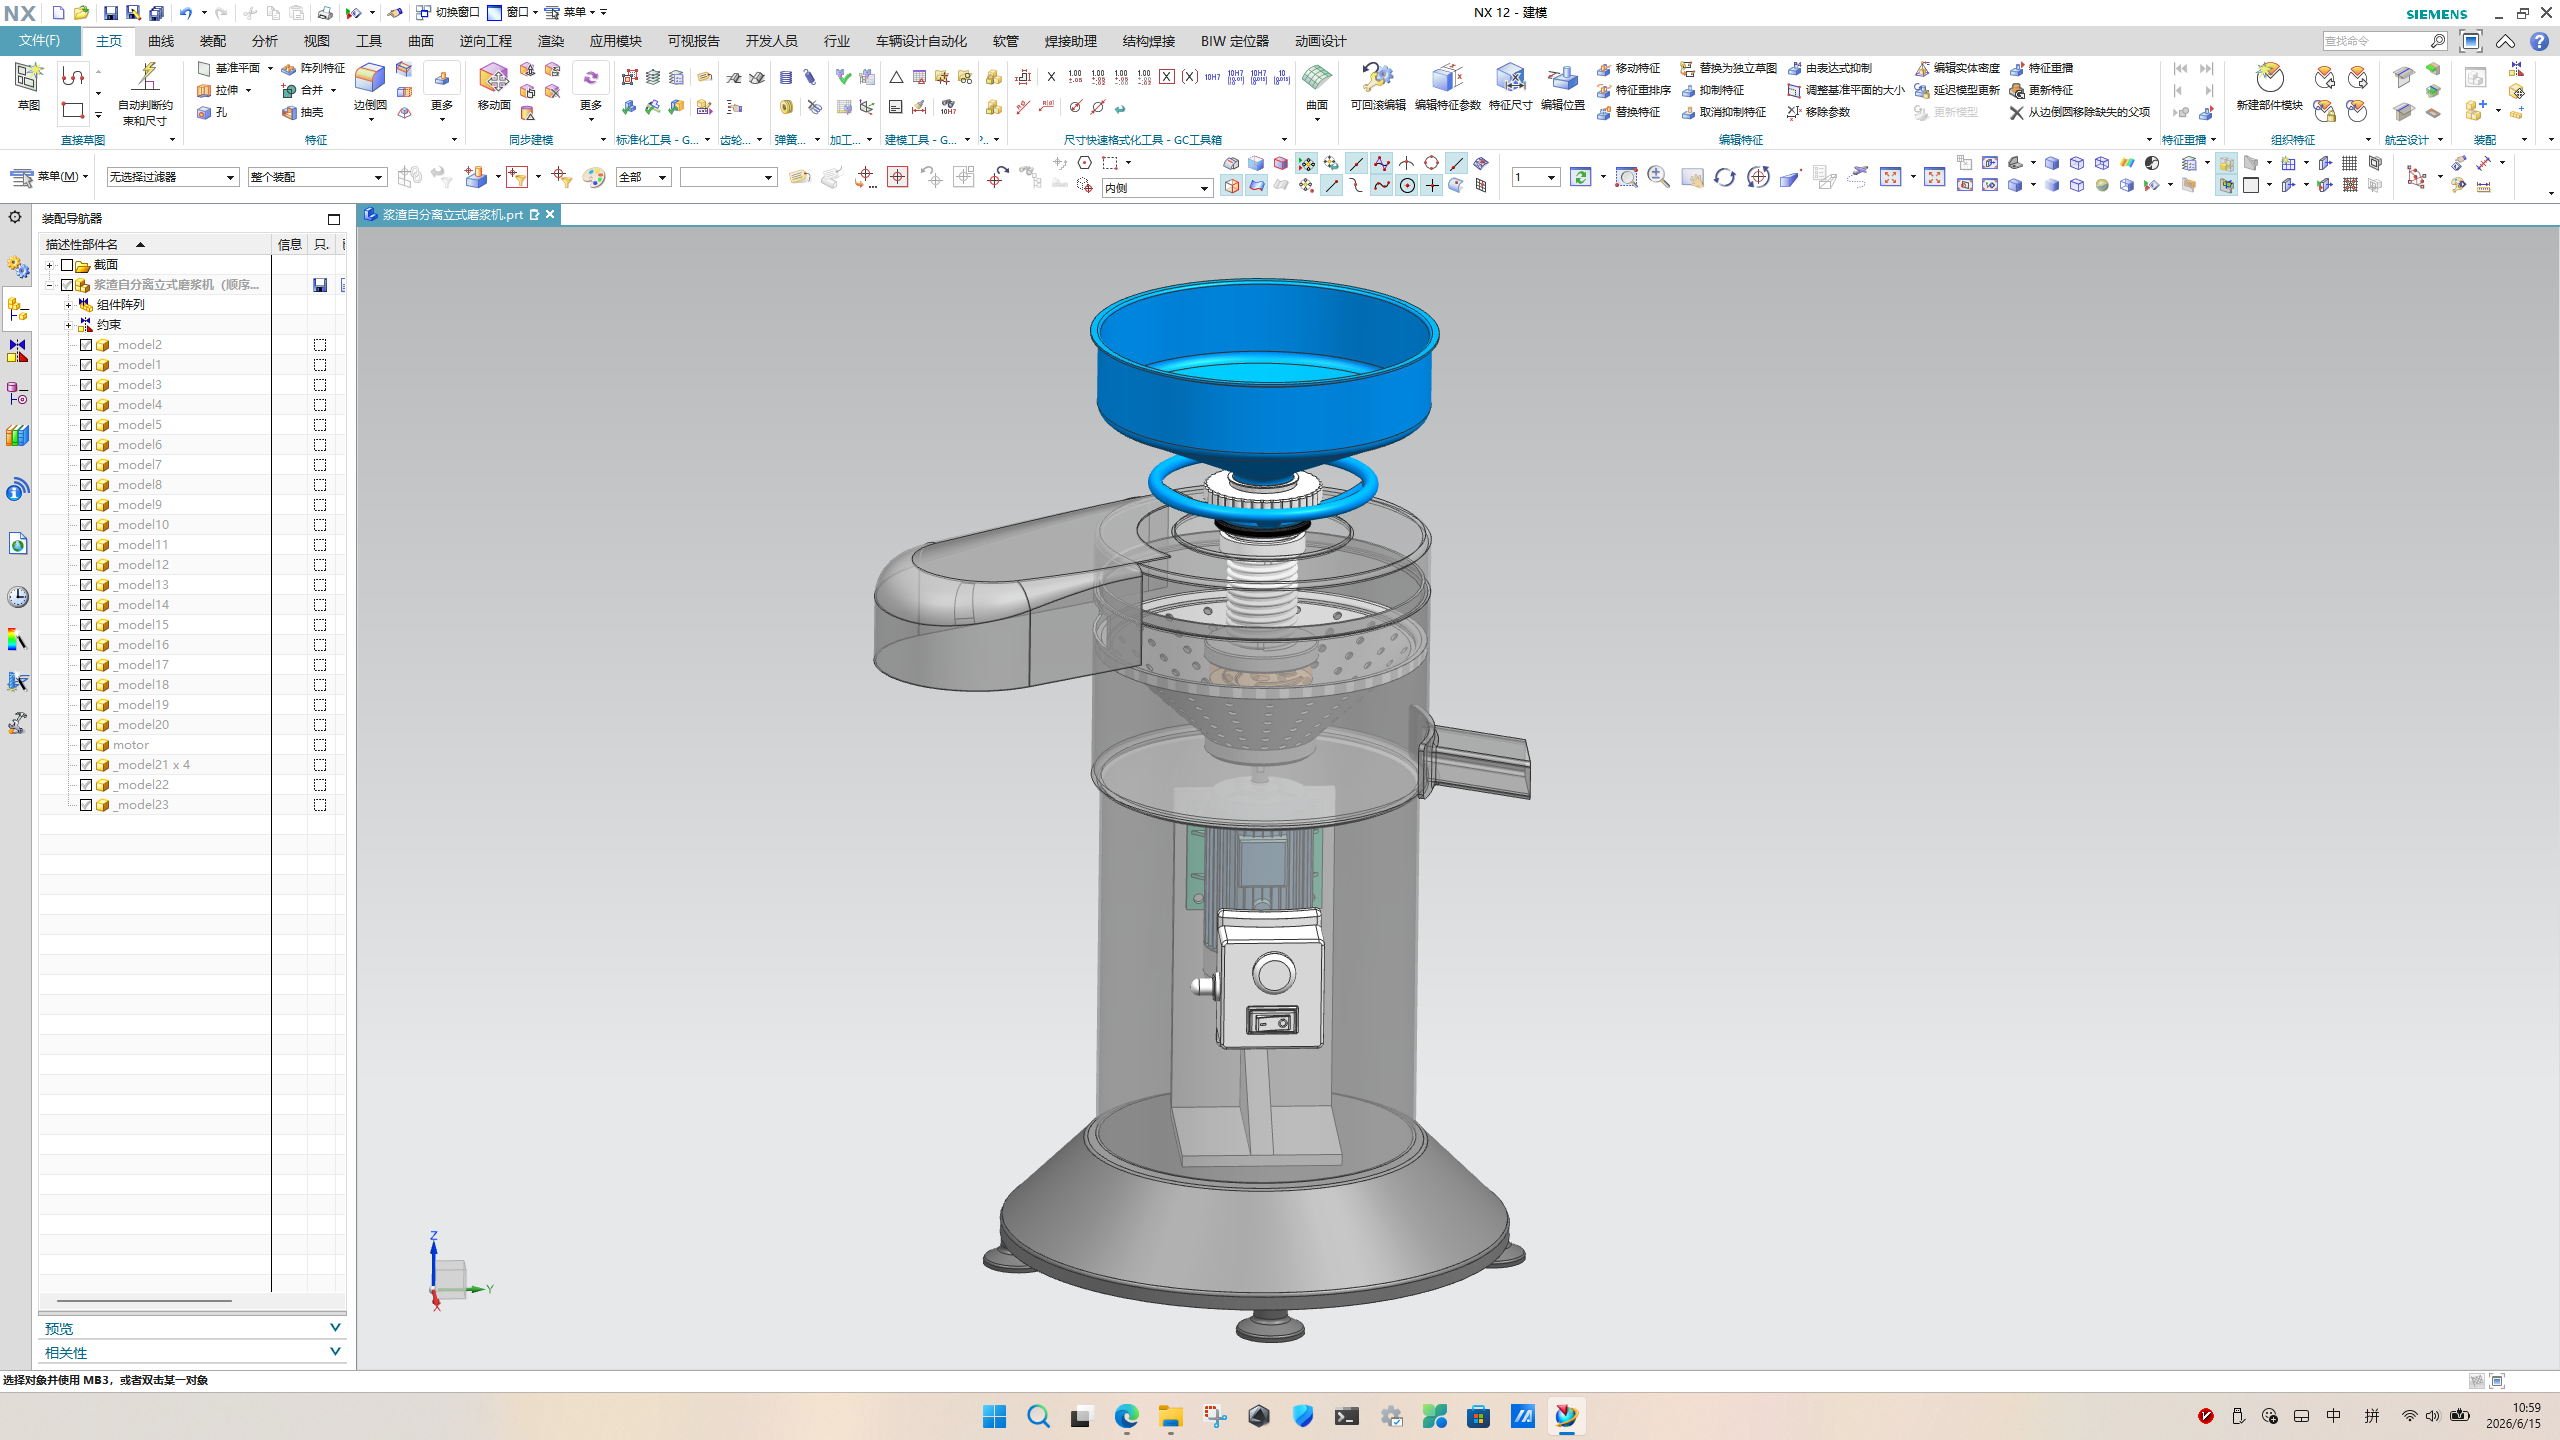2560x1440 pixels.
Task: Expand the 约束 constraints tree node
Action: click(68, 325)
